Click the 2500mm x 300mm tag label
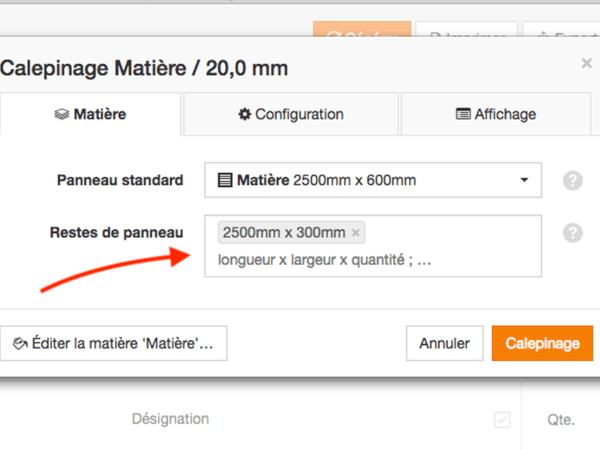Image resolution: width=600 pixels, height=450 pixels. [x=283, y=233]
